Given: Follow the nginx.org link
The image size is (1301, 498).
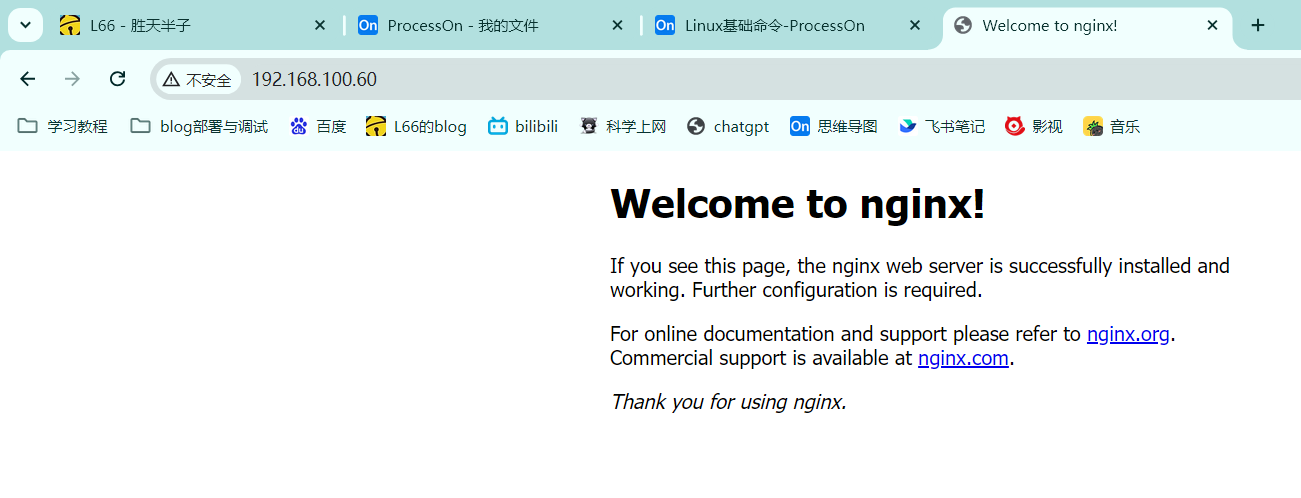Looking at the screenshot, I should point(1128,334).
